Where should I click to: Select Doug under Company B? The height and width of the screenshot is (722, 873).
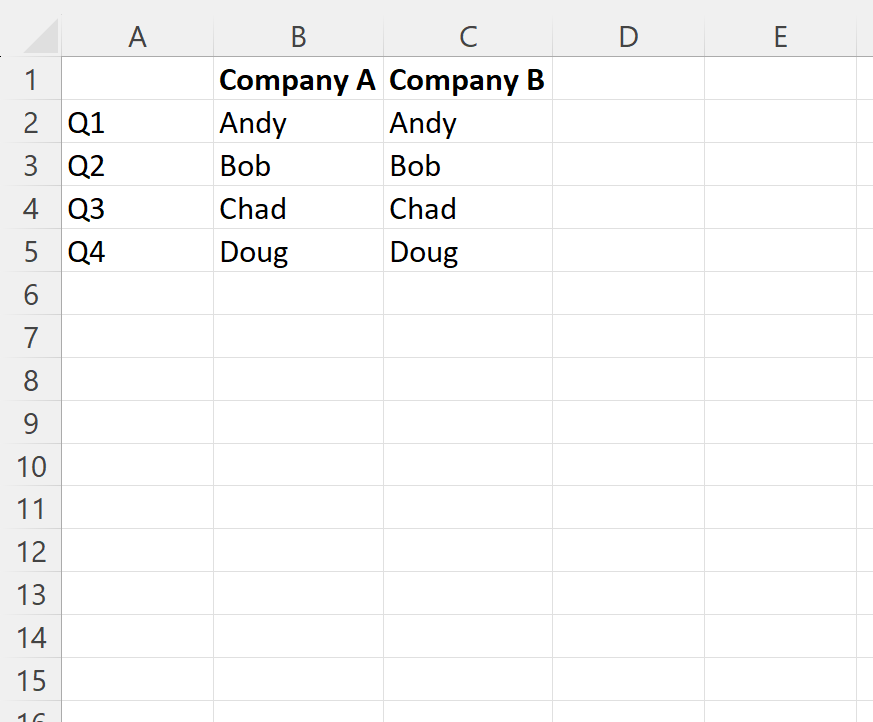467,251
